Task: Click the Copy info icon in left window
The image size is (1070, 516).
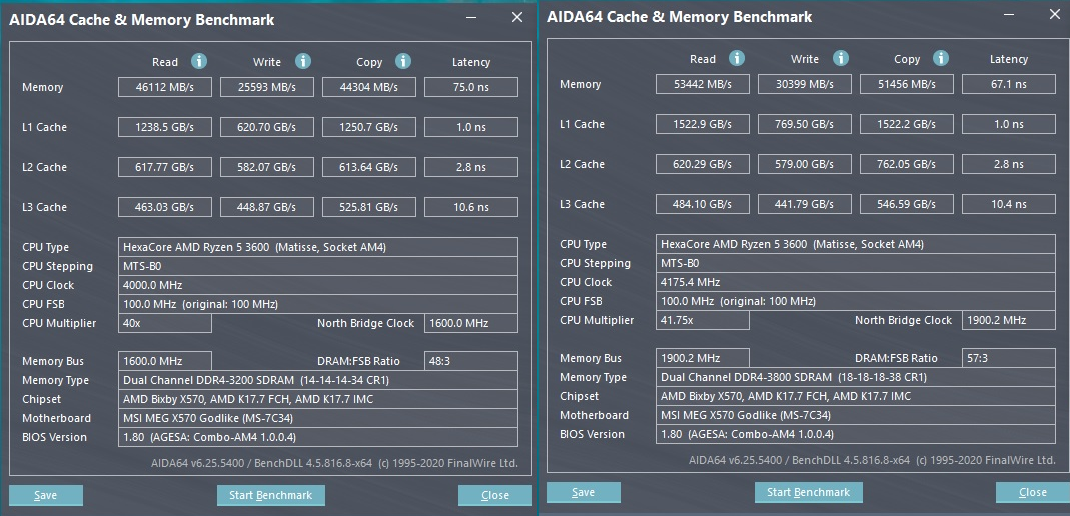Action: pos(403,61)
